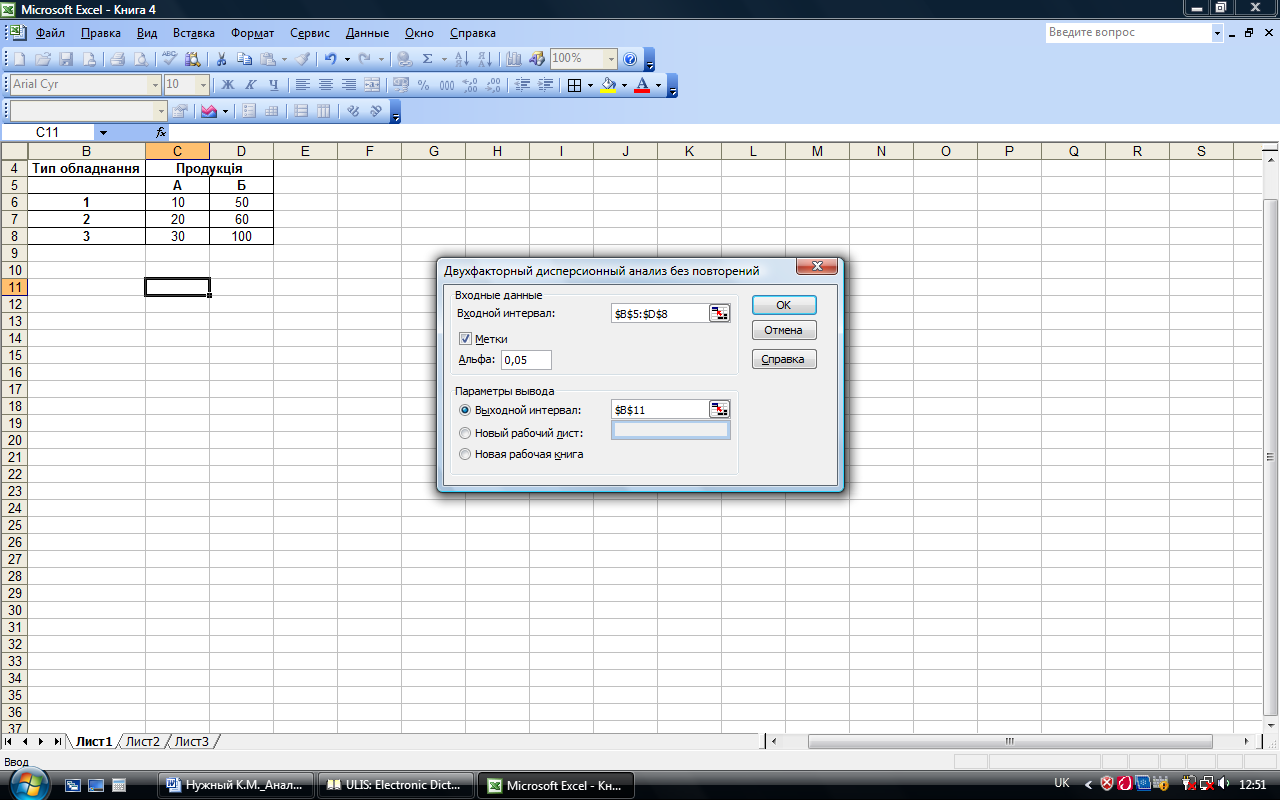
Task: Switch to ULIS Electronic Dictionary taskbar button
Action: [x=395, y=785]
